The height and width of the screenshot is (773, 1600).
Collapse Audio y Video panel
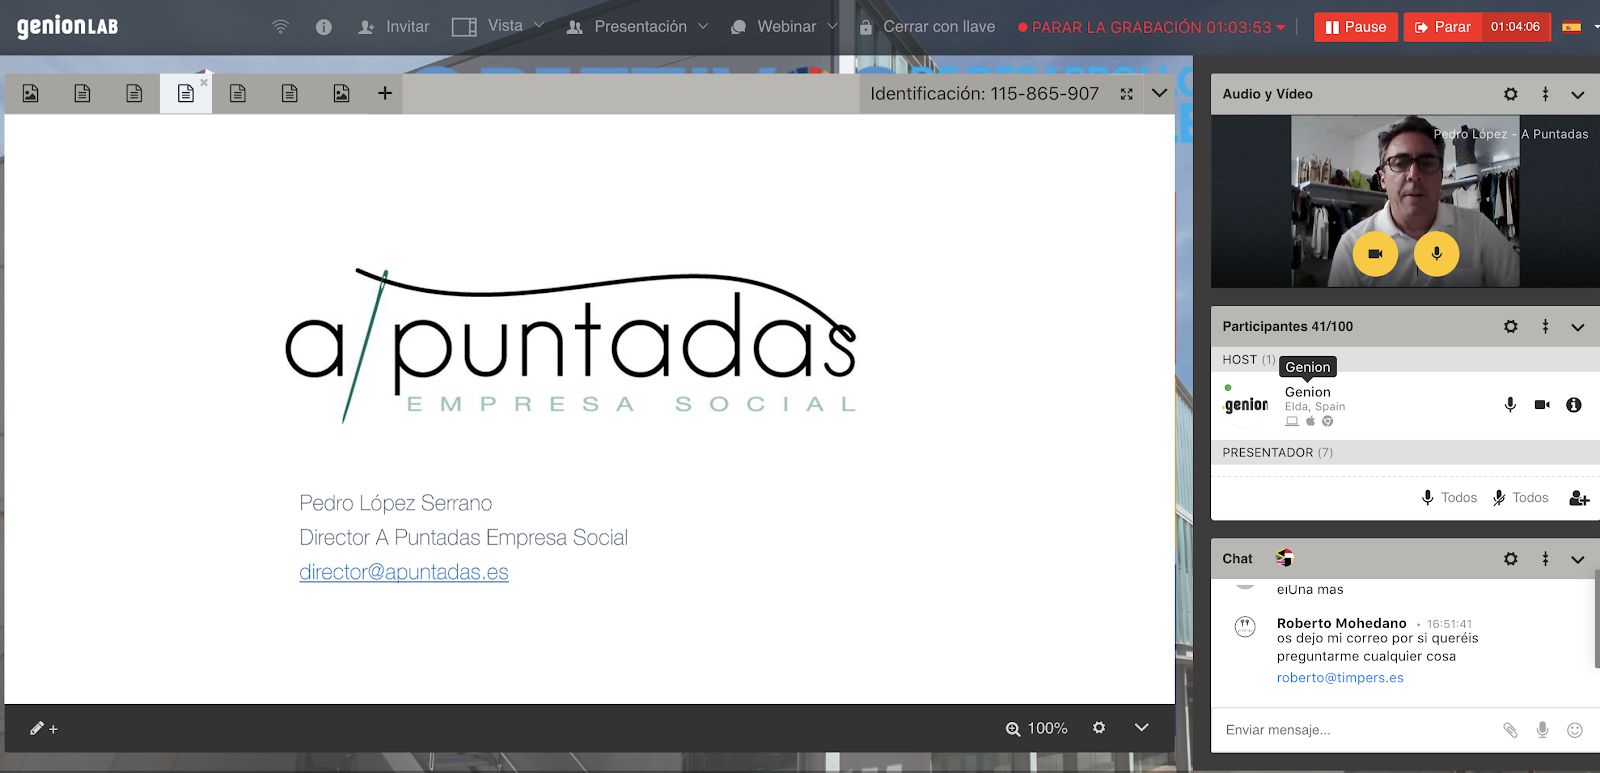coord(1578,95)
